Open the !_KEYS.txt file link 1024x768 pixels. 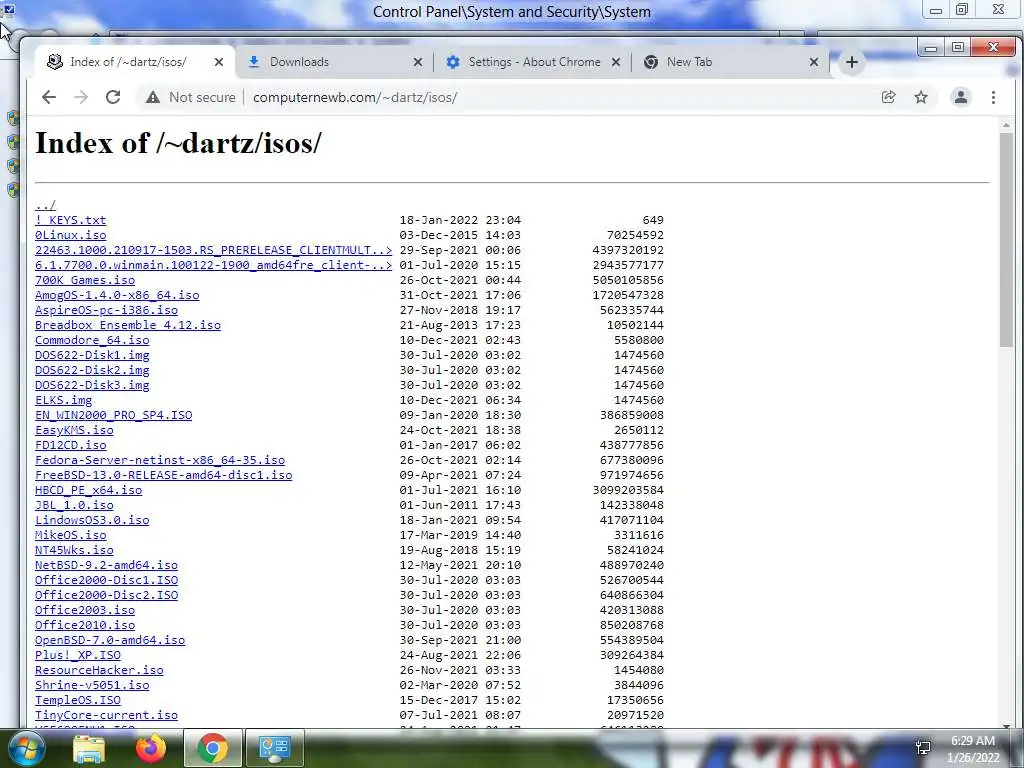pyautogui.click(x=71, y=220)
